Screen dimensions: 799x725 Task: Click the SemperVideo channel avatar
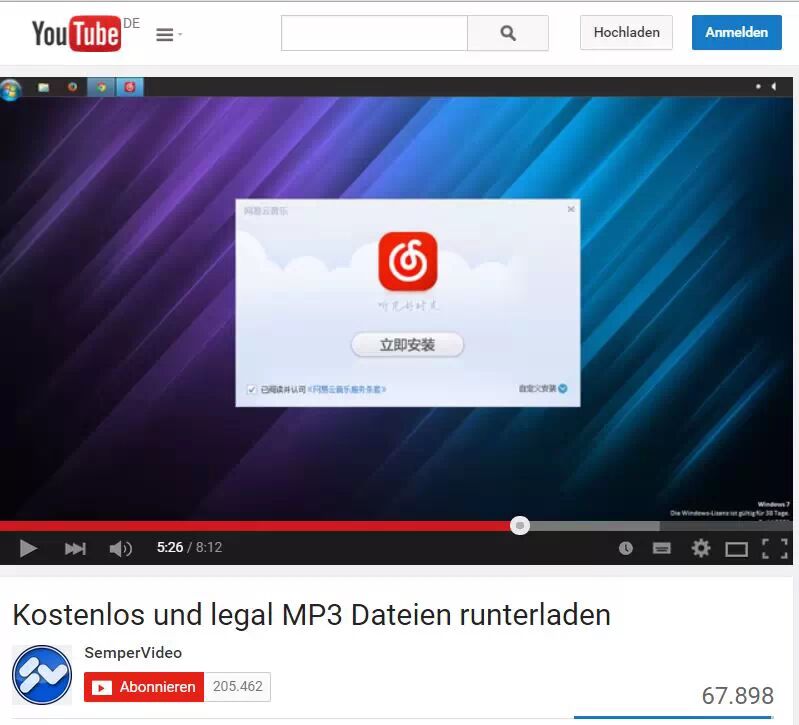[42, 675]
